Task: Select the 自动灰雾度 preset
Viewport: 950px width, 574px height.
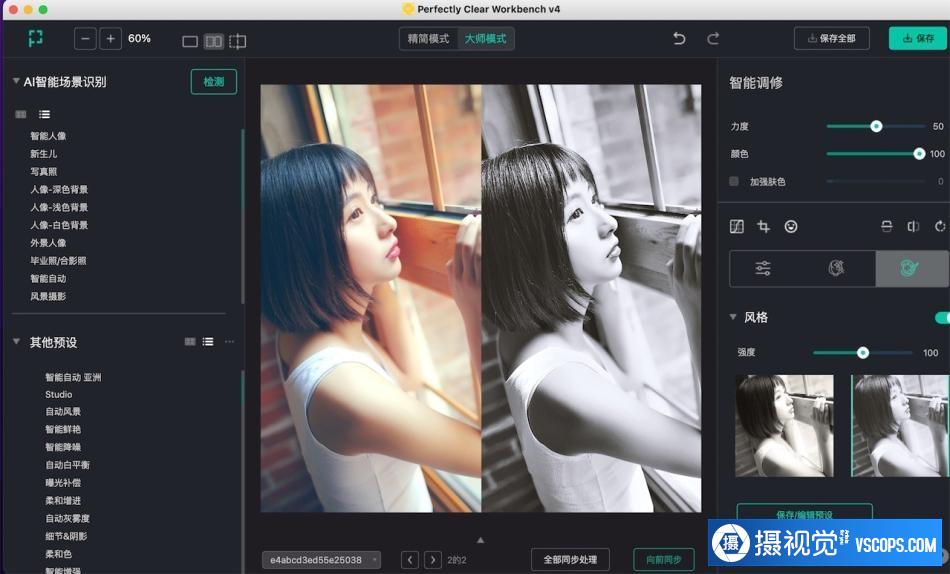Action: 67,518
